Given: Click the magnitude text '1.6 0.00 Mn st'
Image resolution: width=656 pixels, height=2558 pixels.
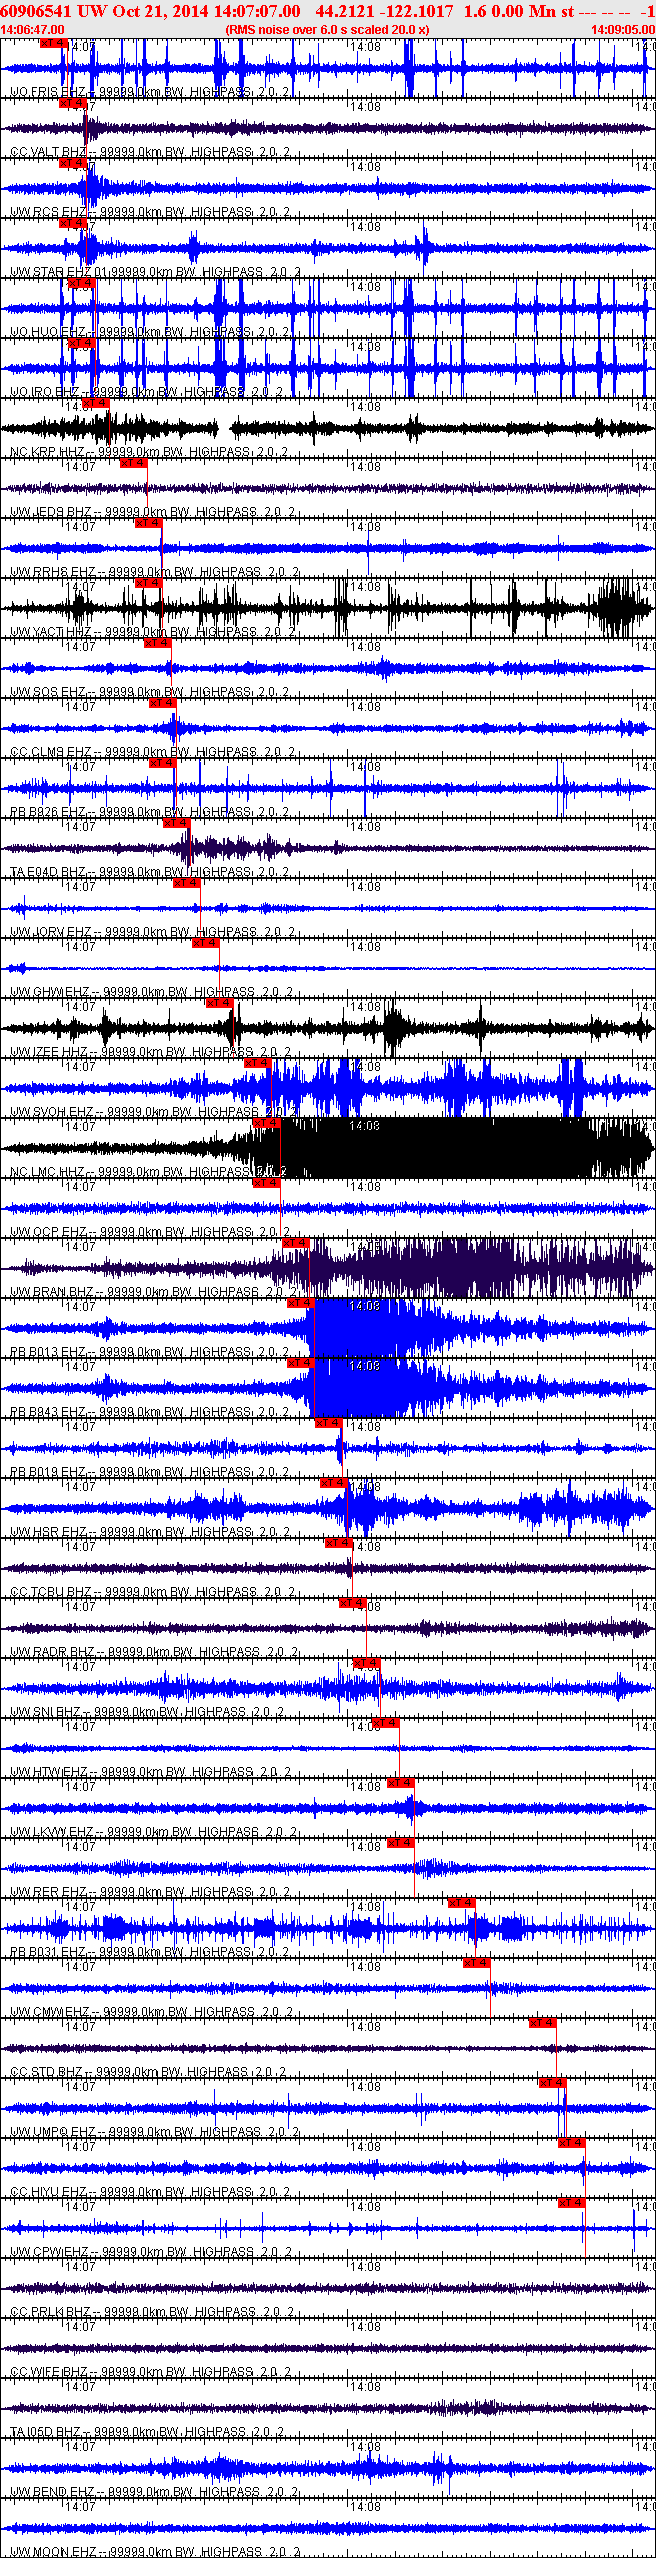Looking at the screenshot, I should tap(519, 11).
